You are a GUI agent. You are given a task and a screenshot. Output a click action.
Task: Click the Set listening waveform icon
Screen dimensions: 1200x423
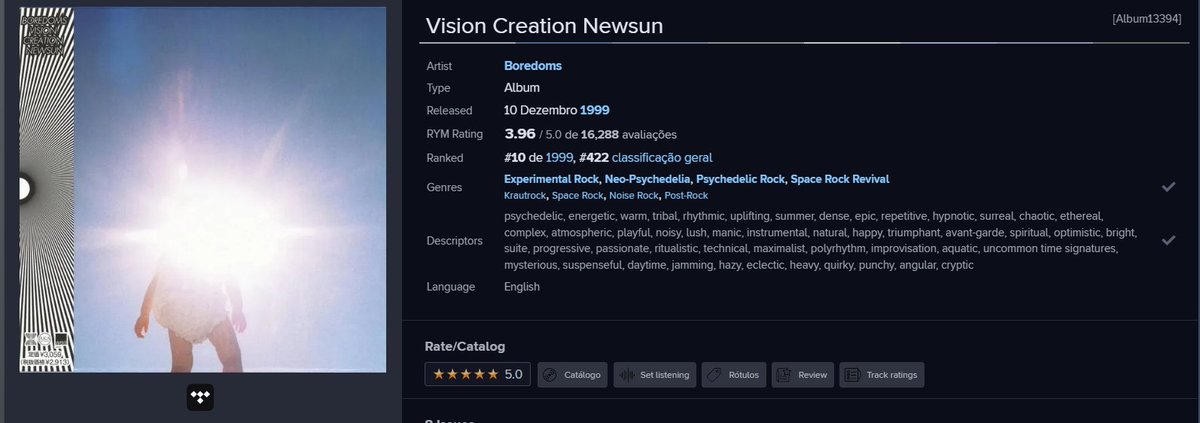point(627,375)
